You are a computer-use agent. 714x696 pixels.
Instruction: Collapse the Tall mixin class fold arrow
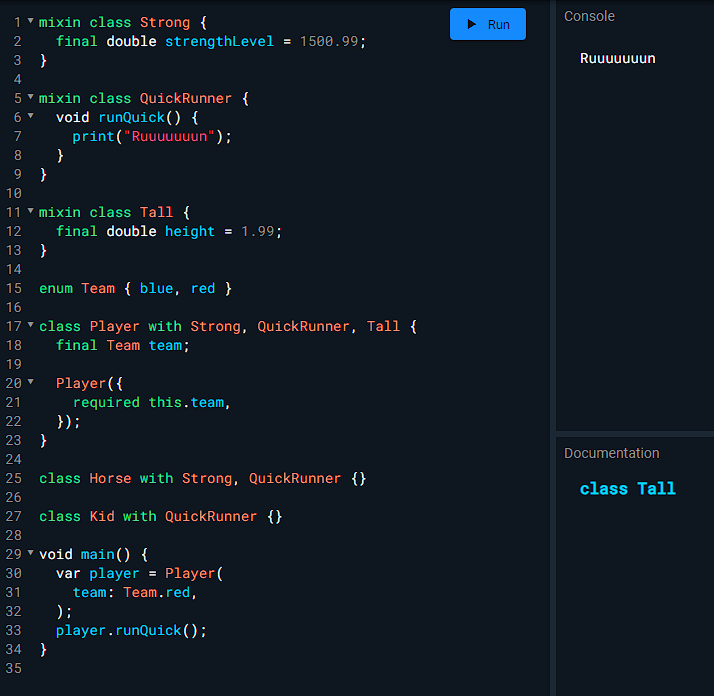coord(31,210)
